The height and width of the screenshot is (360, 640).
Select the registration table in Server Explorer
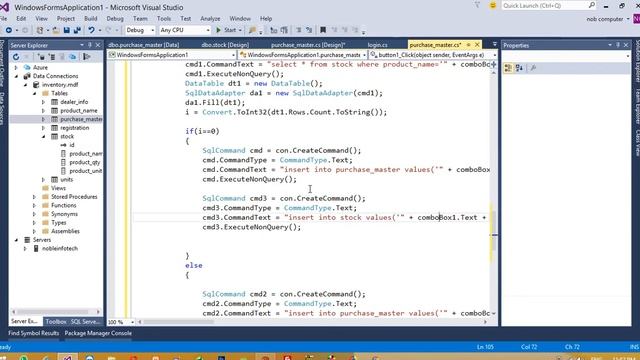74,128
